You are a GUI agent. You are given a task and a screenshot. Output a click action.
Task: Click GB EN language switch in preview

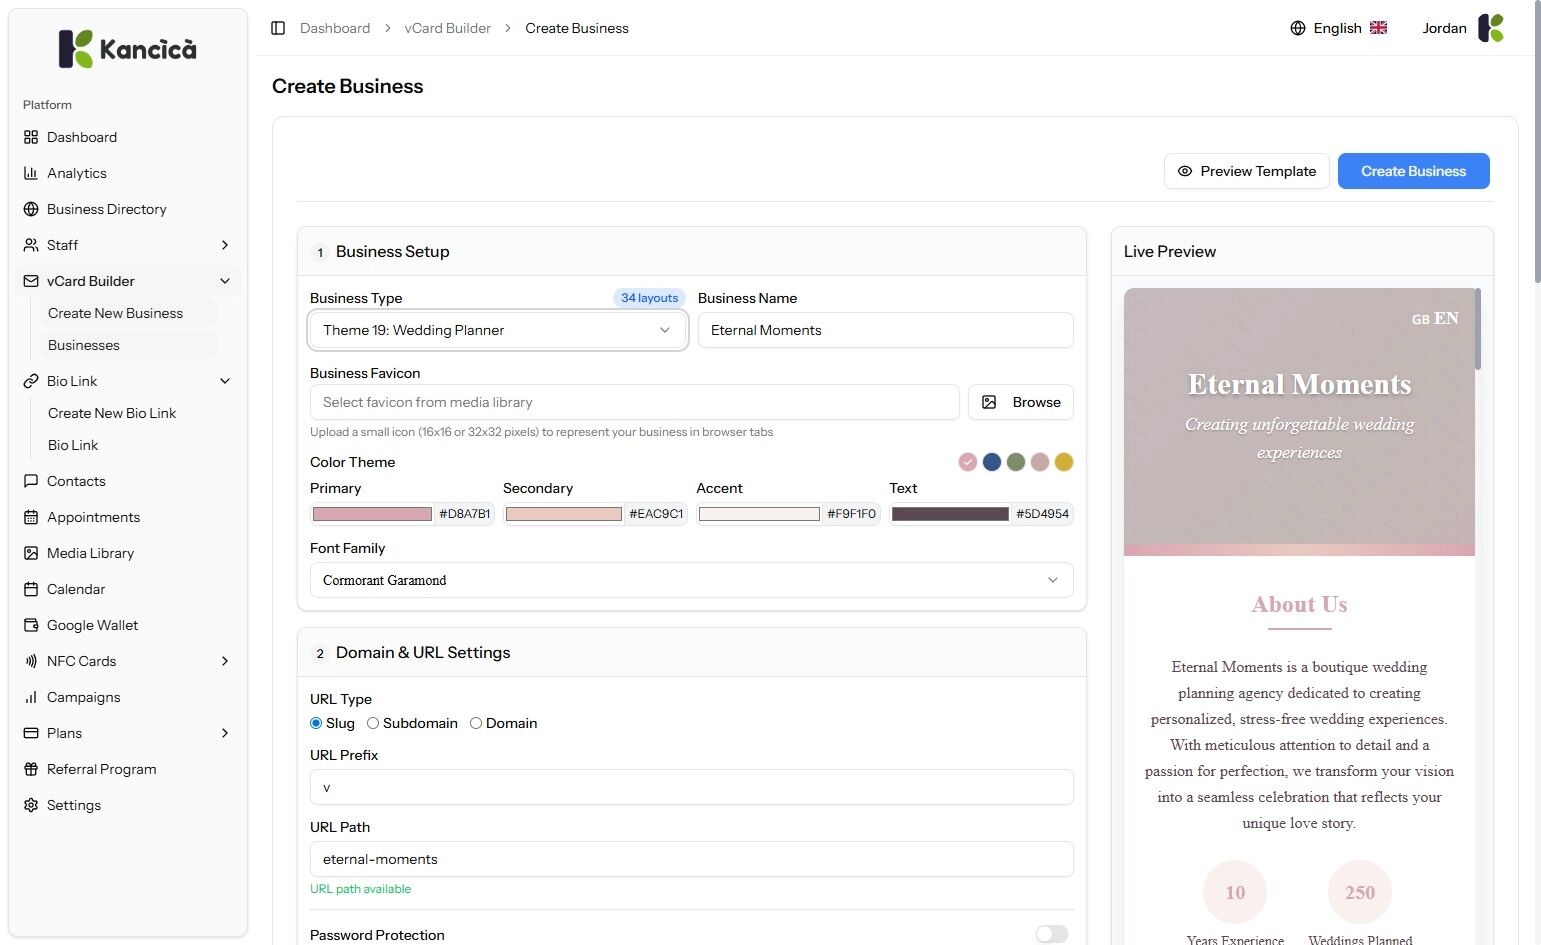pyautogui.click(x=1435, y=319)
